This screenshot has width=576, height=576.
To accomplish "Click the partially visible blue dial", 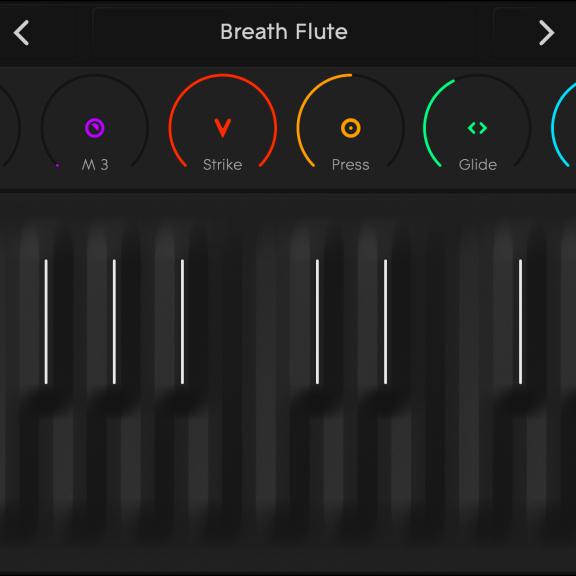I will point(564,125).
